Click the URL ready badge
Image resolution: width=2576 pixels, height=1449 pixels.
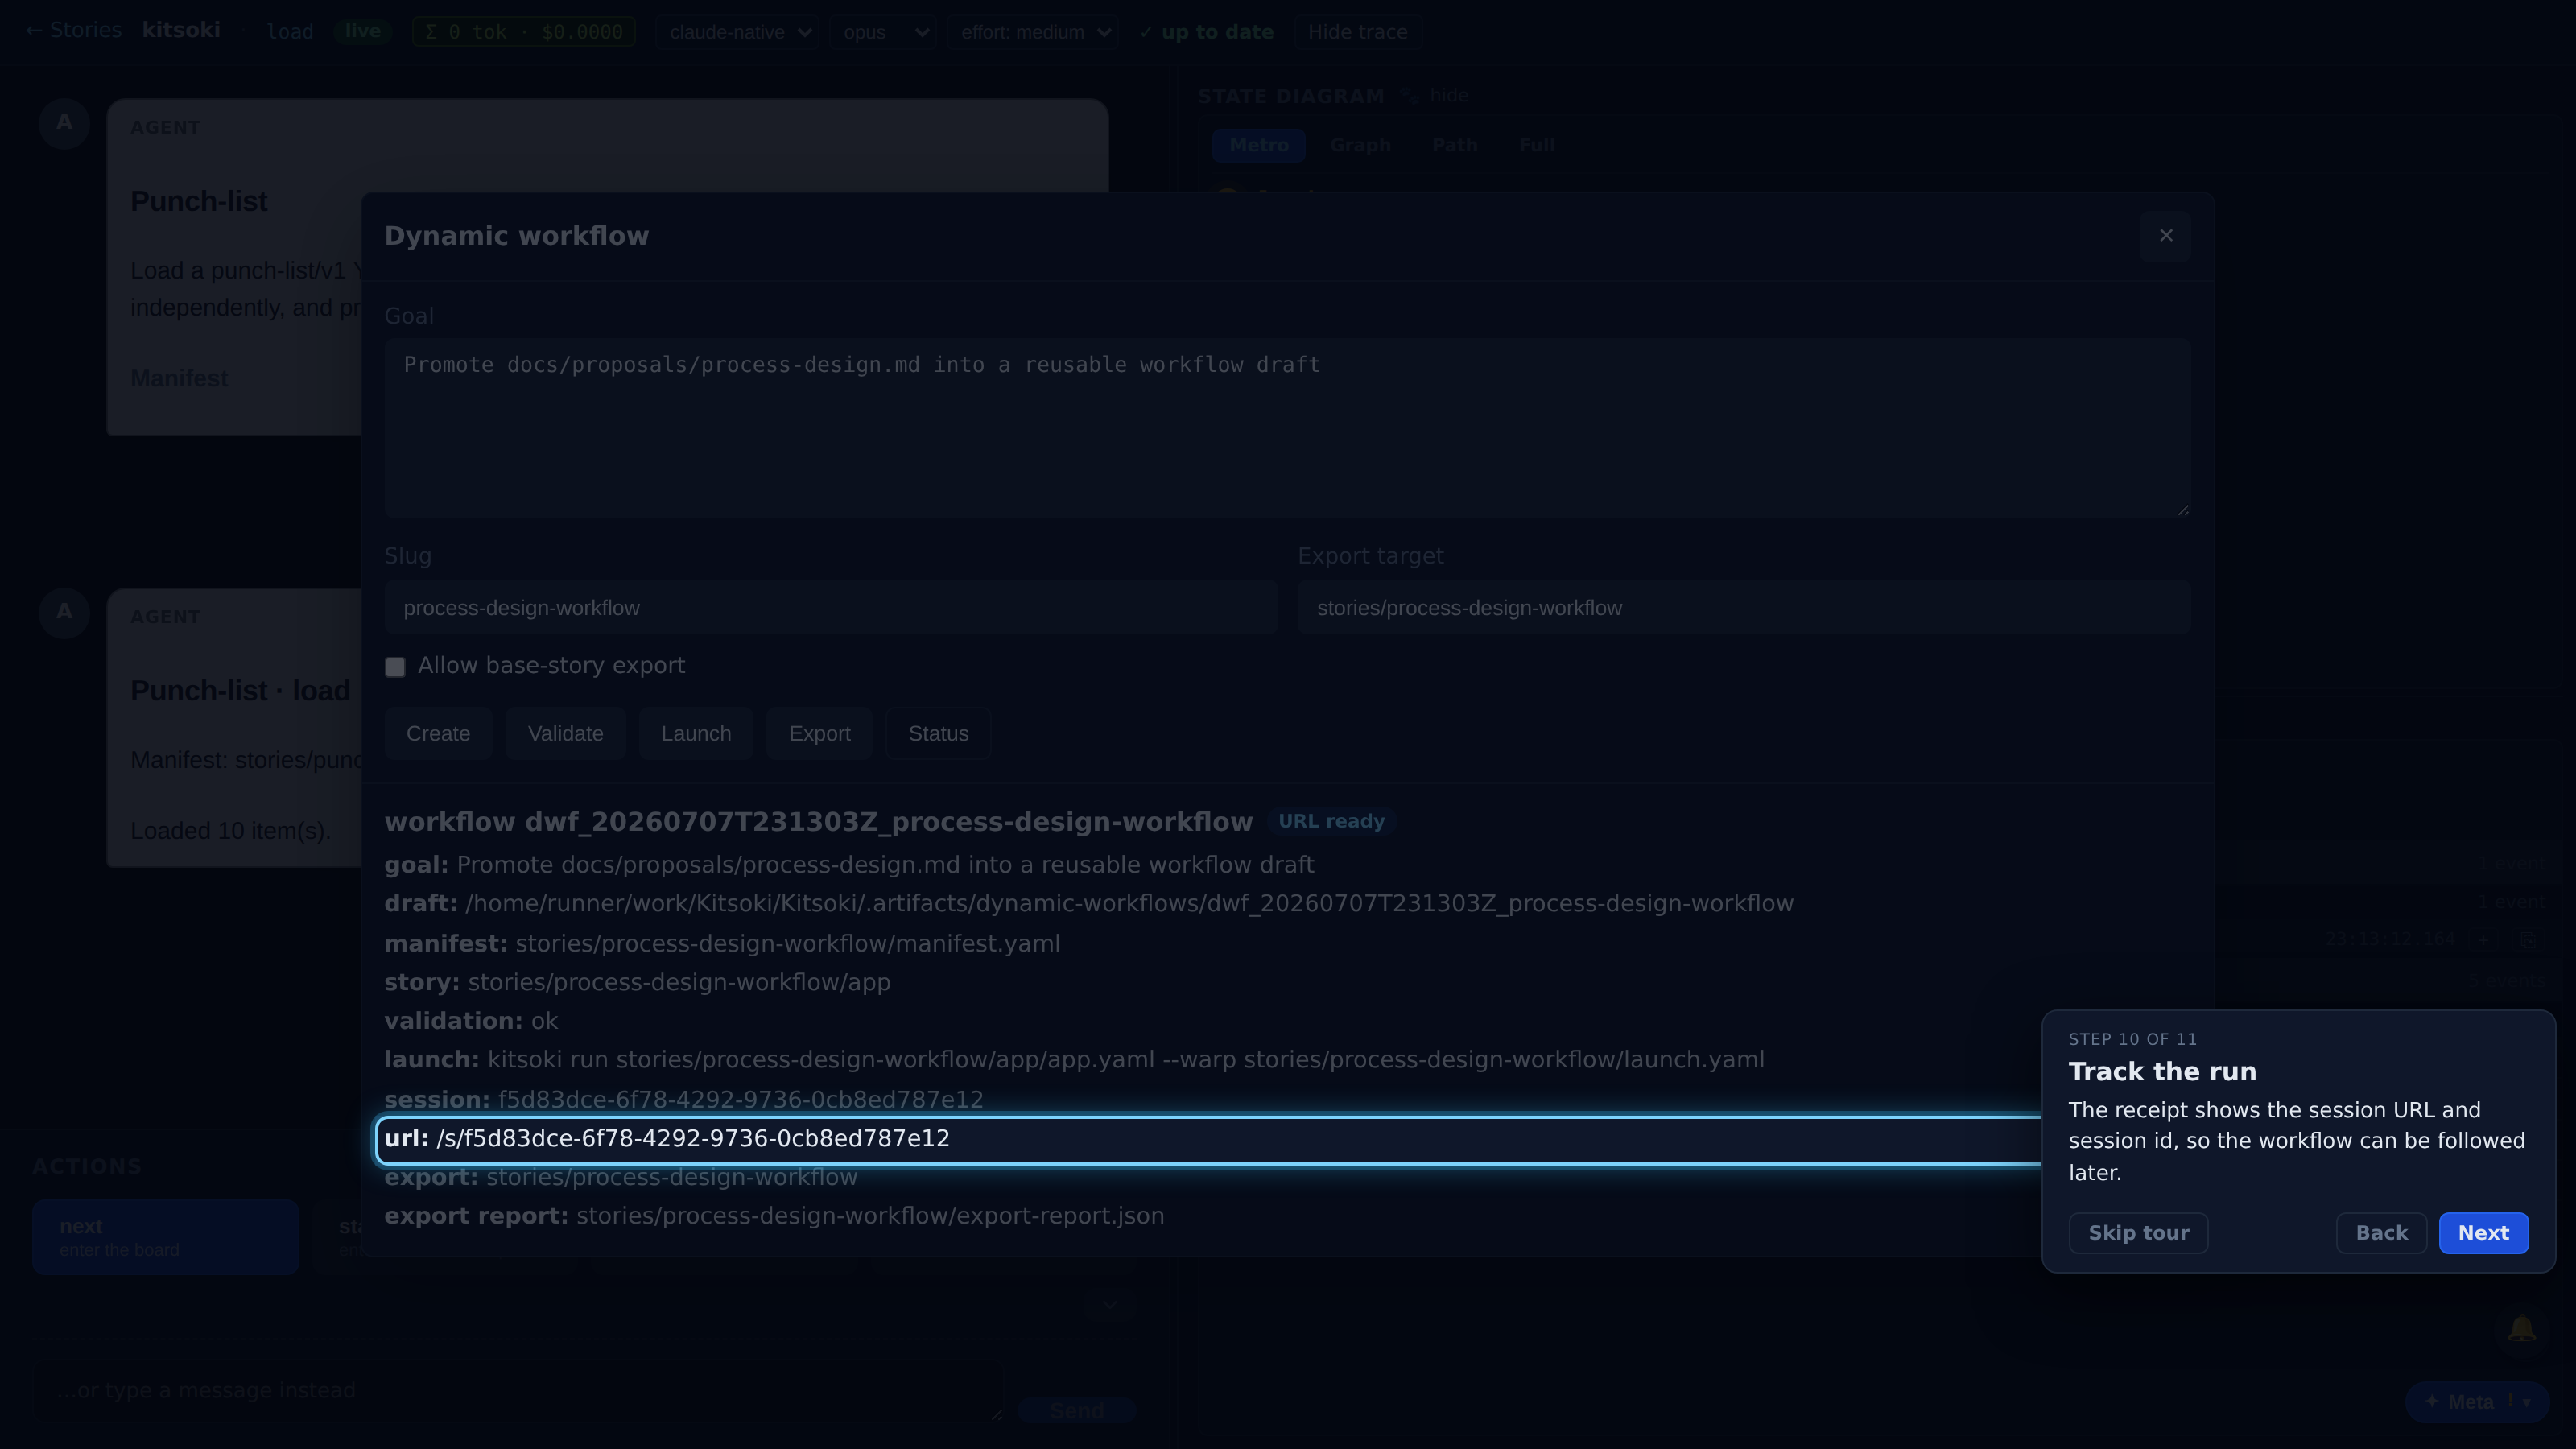coord(1331,821)
